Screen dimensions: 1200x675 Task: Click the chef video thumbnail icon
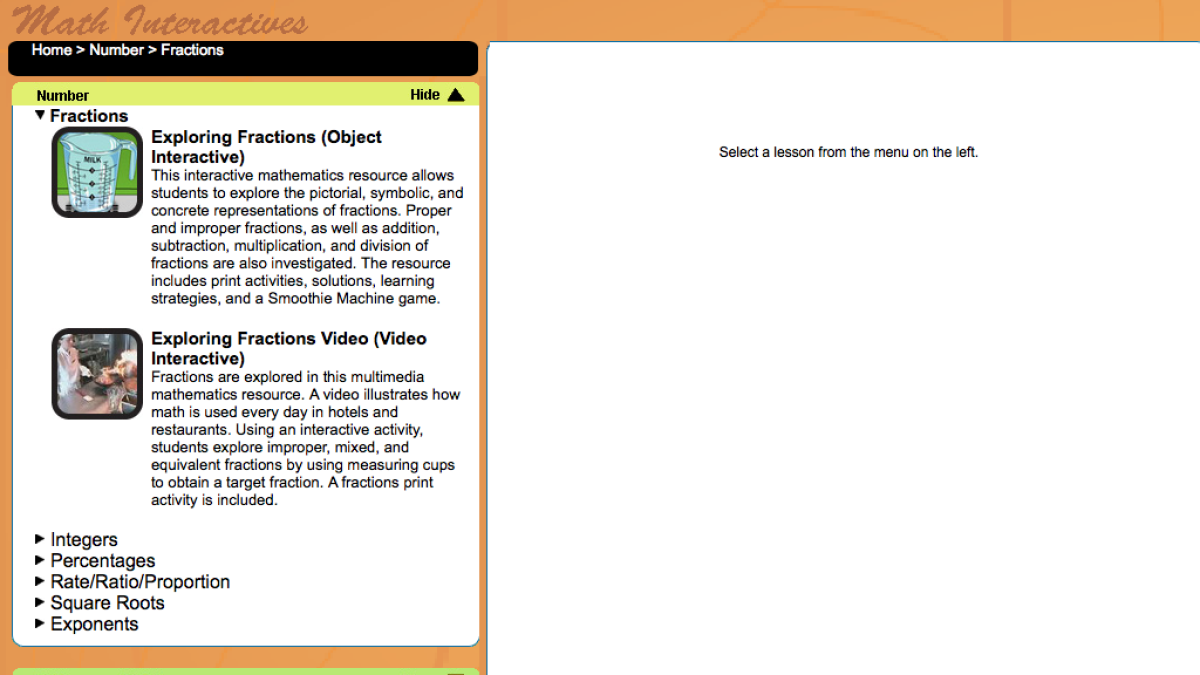(x=96, y=373)
